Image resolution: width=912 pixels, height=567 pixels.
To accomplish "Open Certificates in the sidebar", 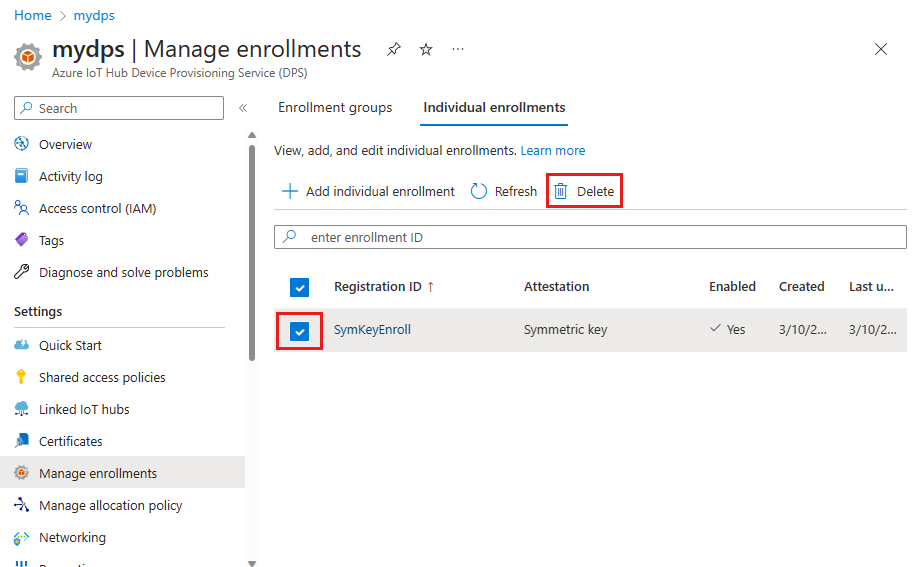I will (70, 441).
